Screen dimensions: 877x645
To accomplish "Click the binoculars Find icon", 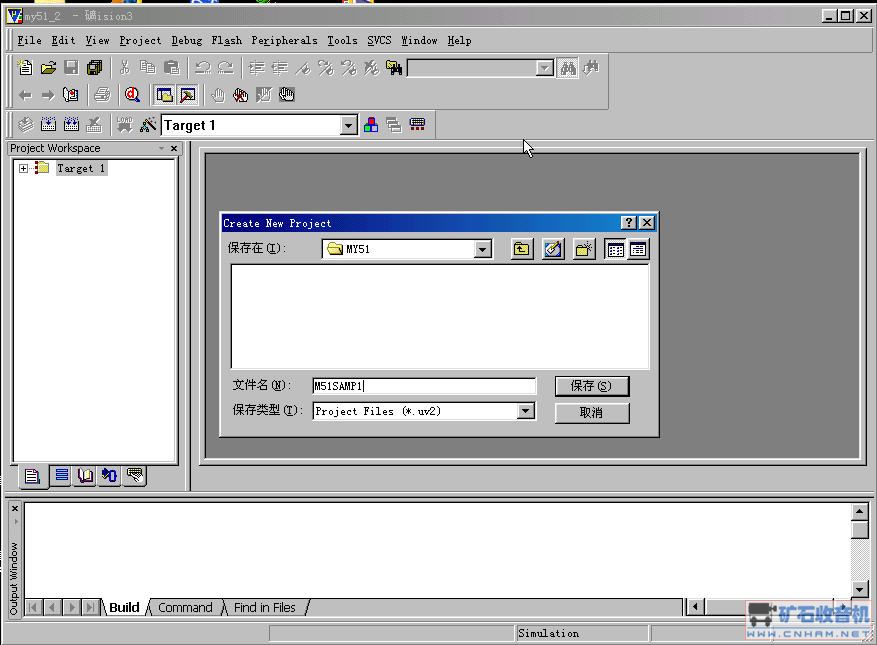I will tap(568, 68).
